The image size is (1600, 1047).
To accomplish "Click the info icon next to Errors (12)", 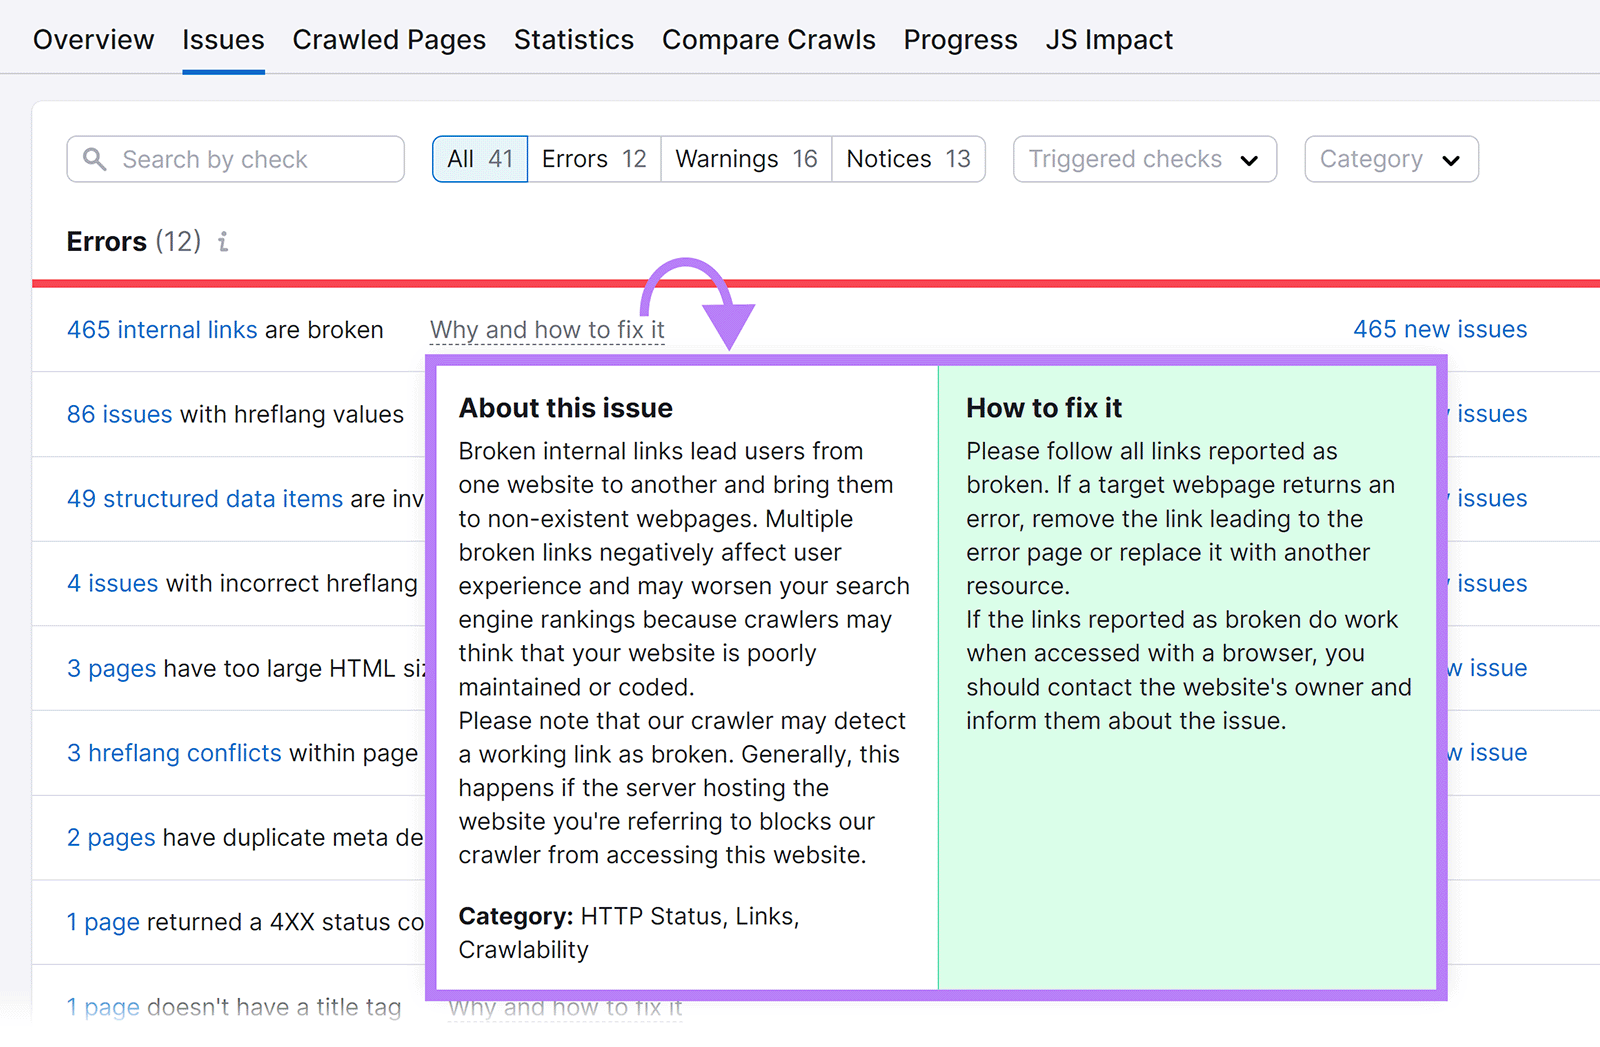I will pyautogui.click(x=222, y=241).
